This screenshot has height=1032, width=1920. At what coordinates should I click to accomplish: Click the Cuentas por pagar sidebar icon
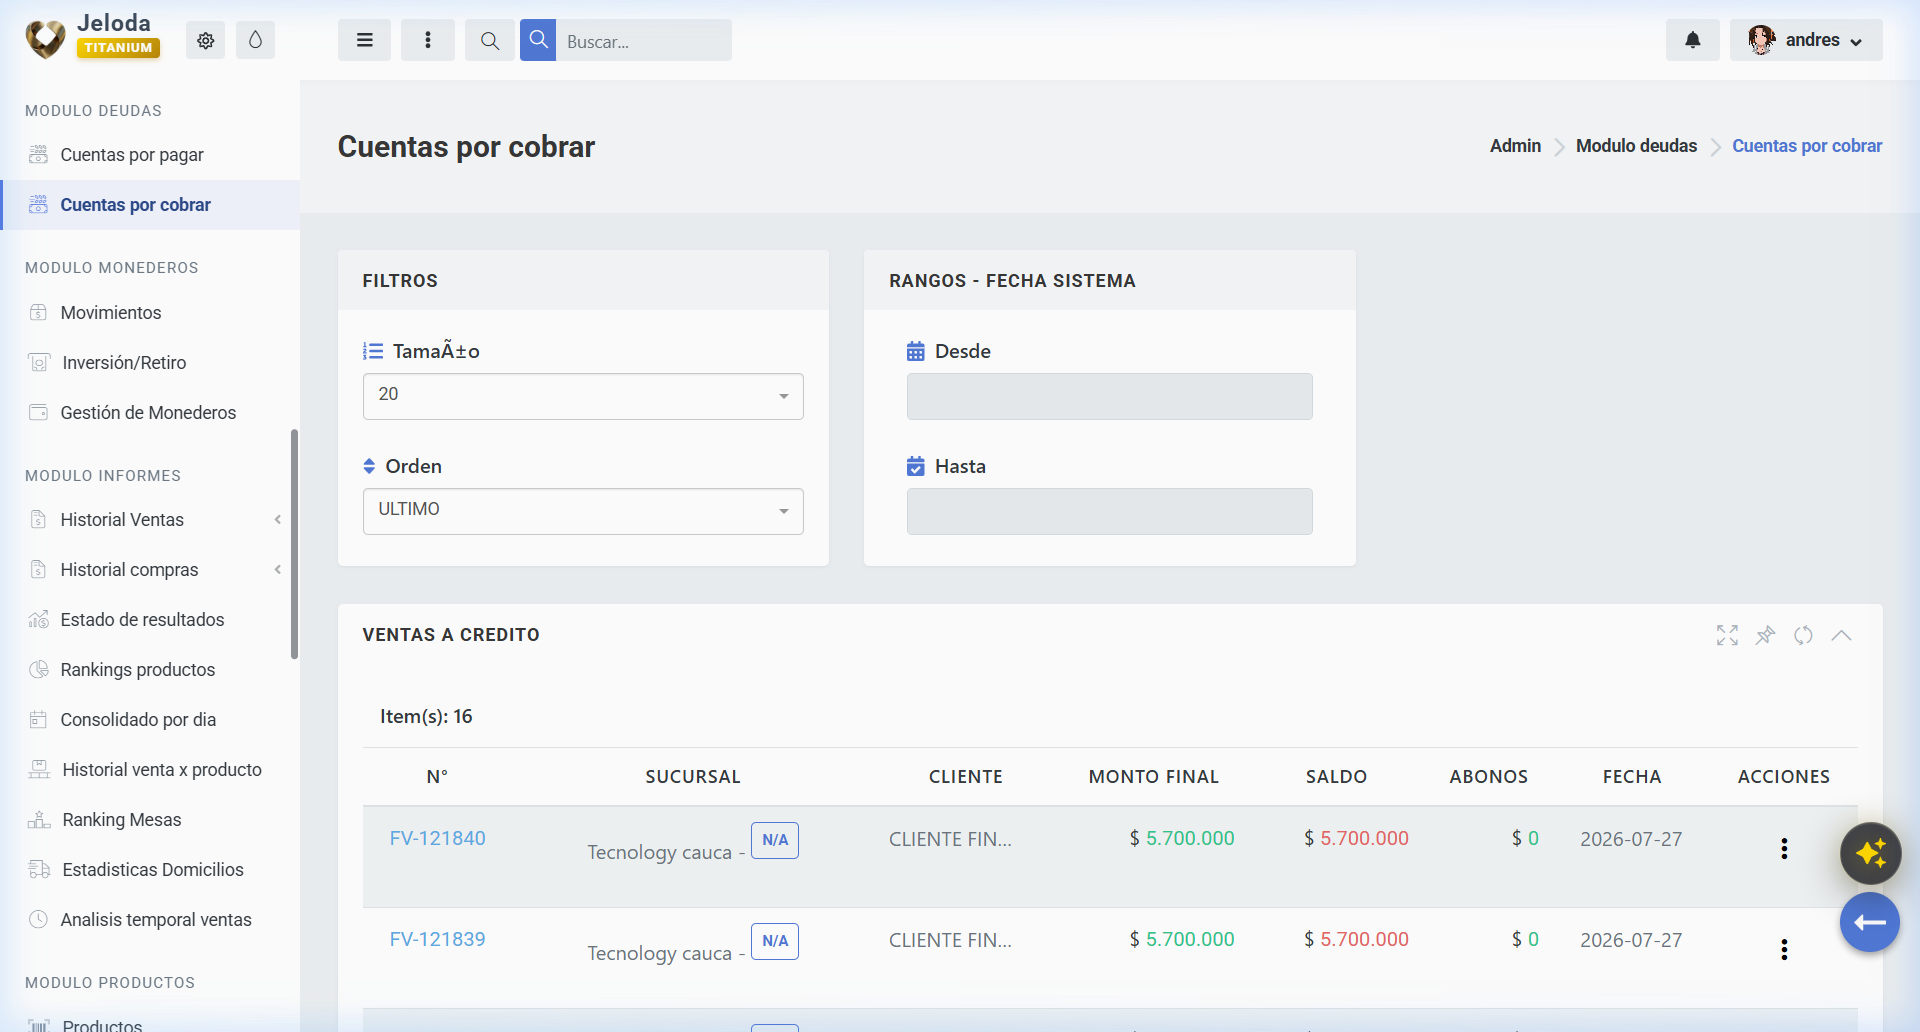click(38, 154)
